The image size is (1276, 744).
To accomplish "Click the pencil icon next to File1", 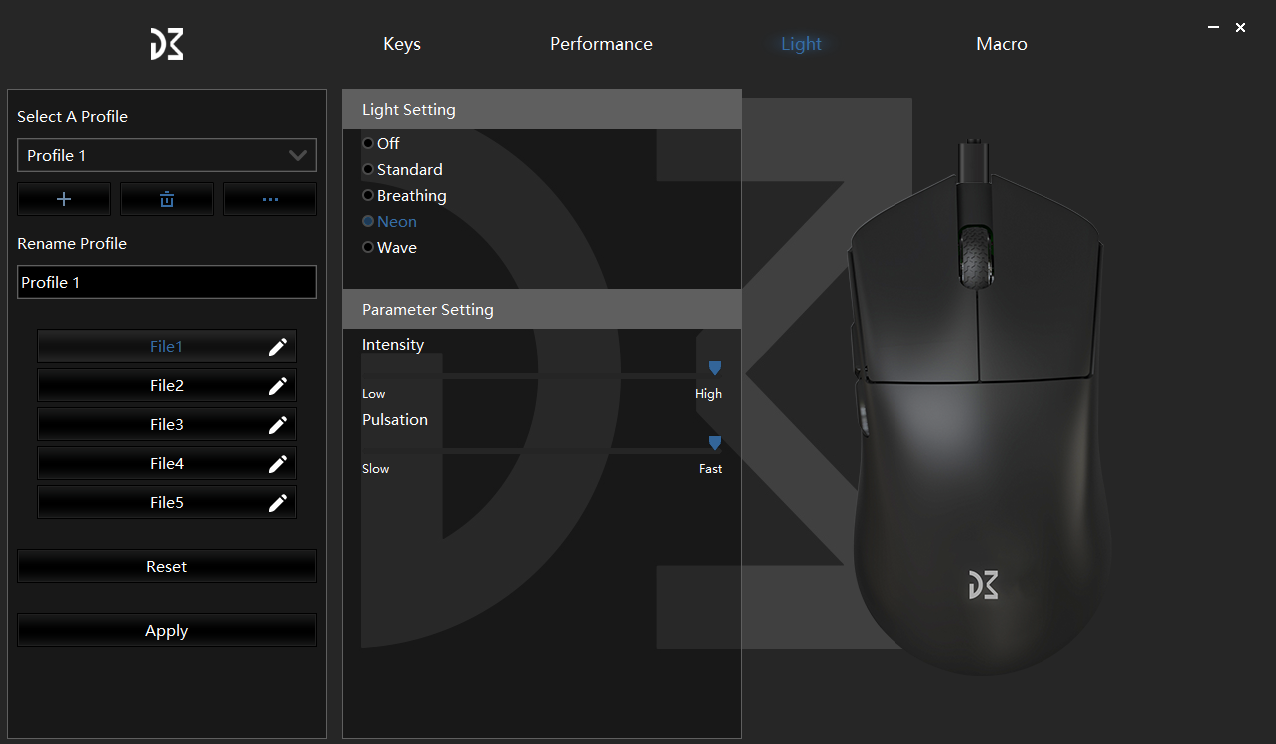I will coord(278,347).
